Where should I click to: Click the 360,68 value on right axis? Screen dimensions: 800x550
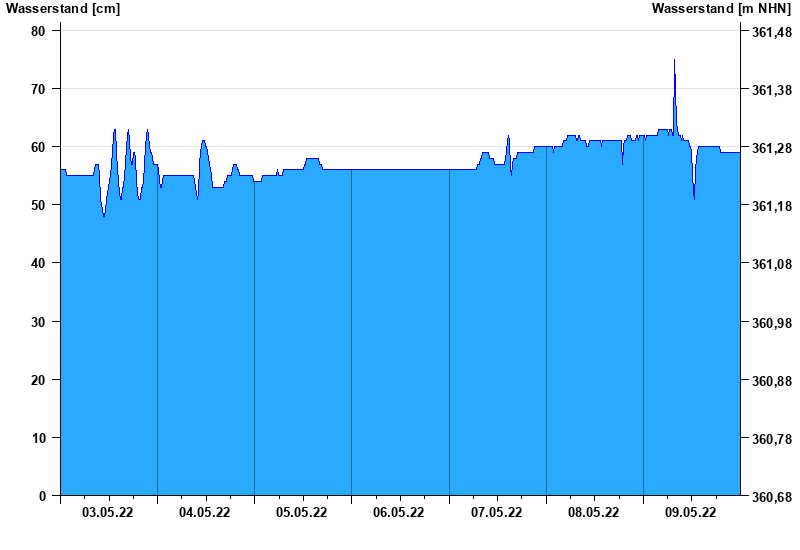772,497
